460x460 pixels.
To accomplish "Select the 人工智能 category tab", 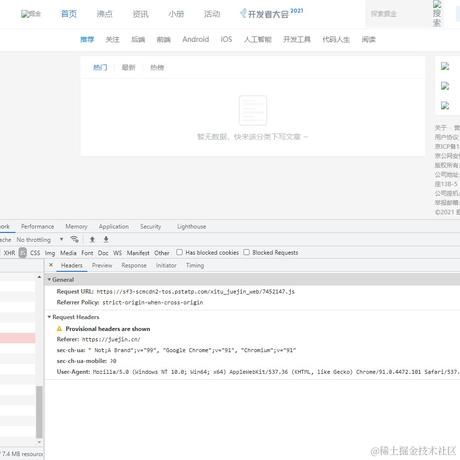I will click(x=258, y=40).
